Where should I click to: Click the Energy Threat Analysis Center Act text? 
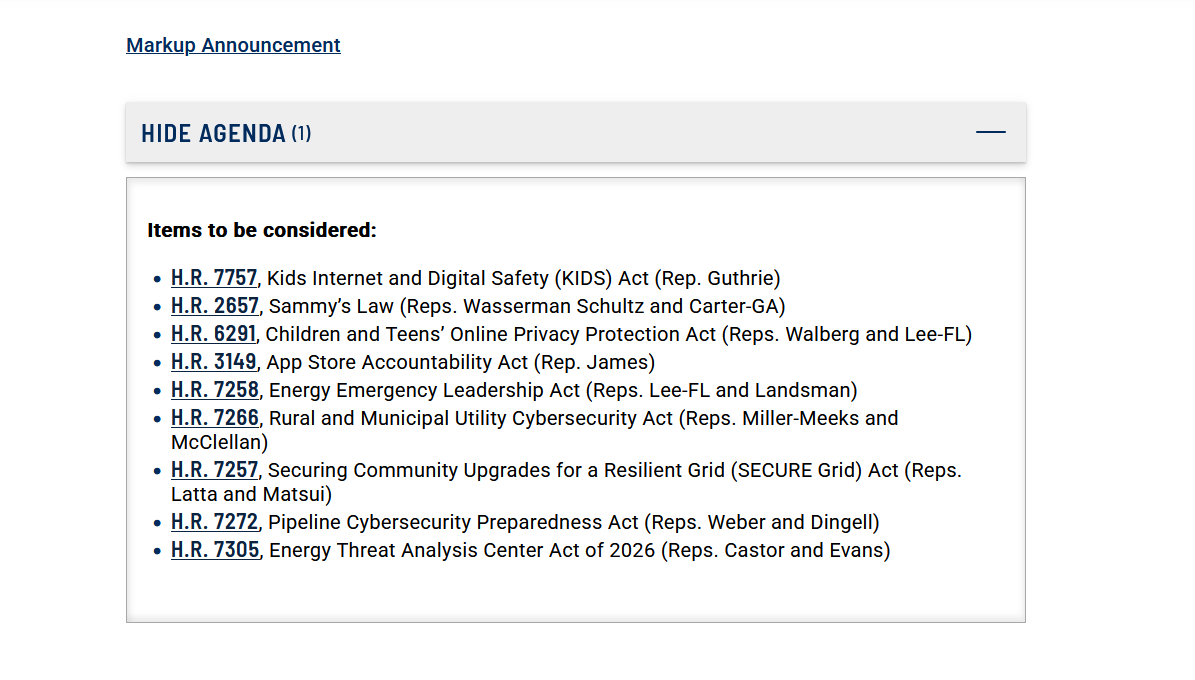pos(462,550)
